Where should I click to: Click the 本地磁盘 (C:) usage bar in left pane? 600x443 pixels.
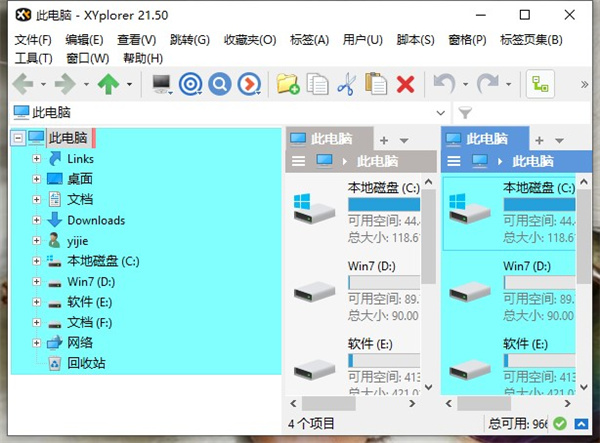pyautogui.click(x=384, y=205)
